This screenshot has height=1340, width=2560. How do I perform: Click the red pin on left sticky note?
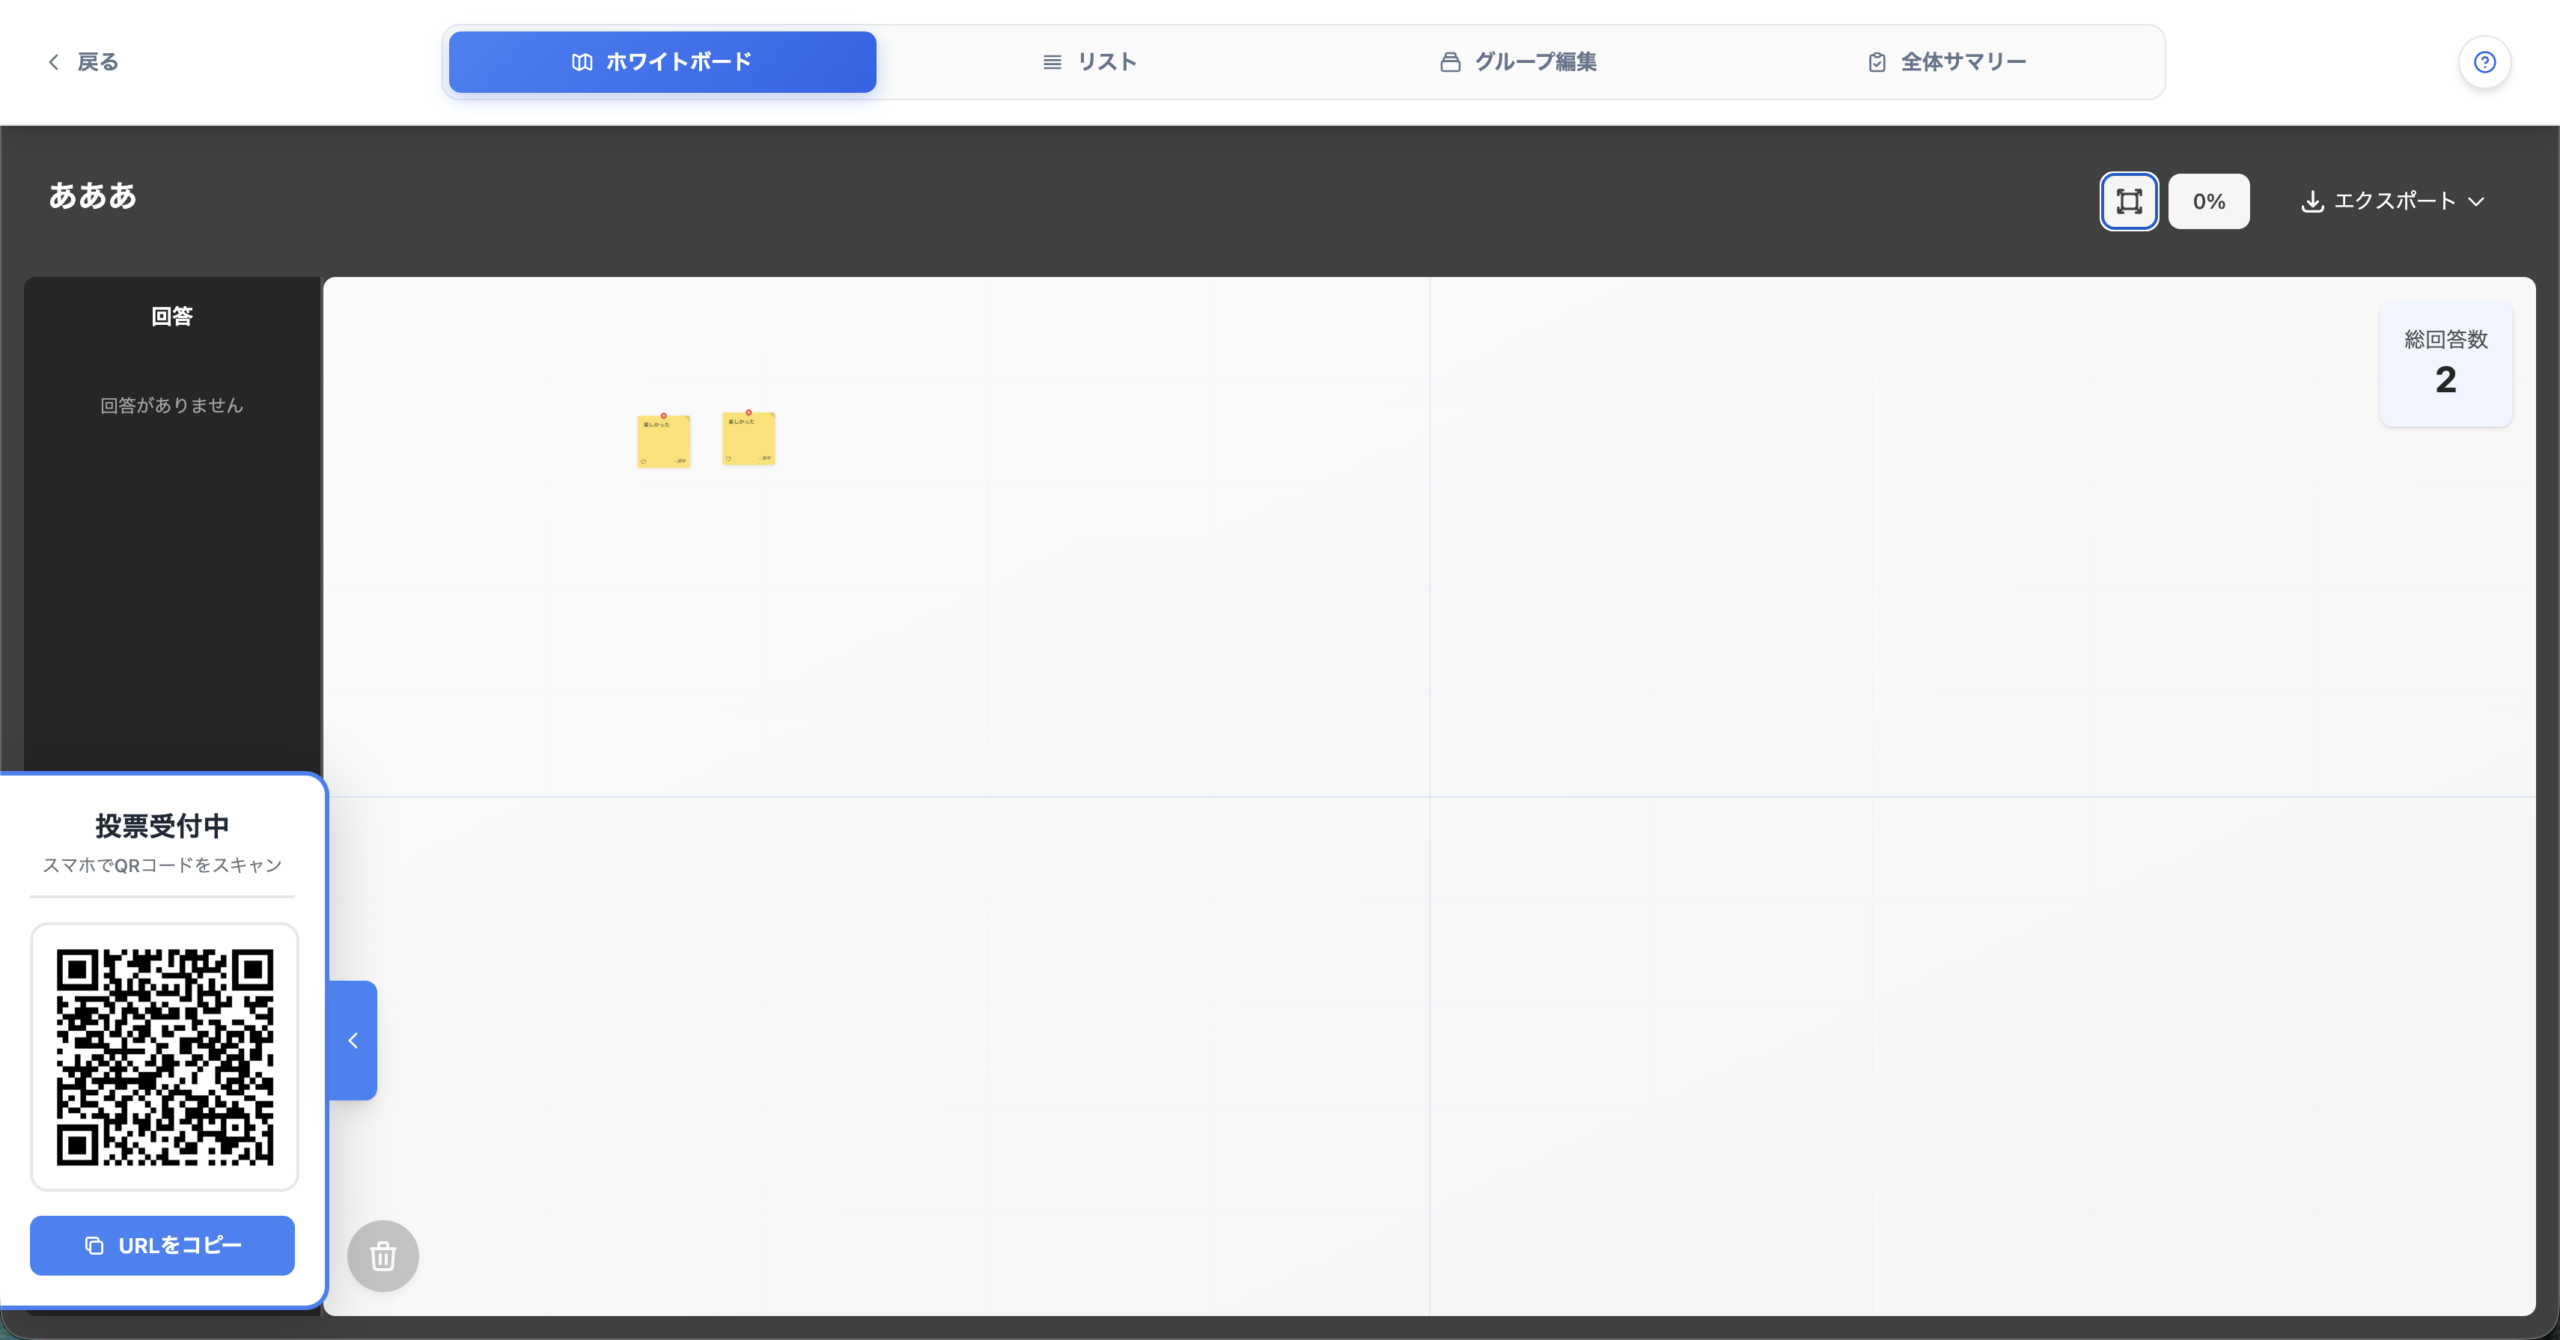coord(664,416)
